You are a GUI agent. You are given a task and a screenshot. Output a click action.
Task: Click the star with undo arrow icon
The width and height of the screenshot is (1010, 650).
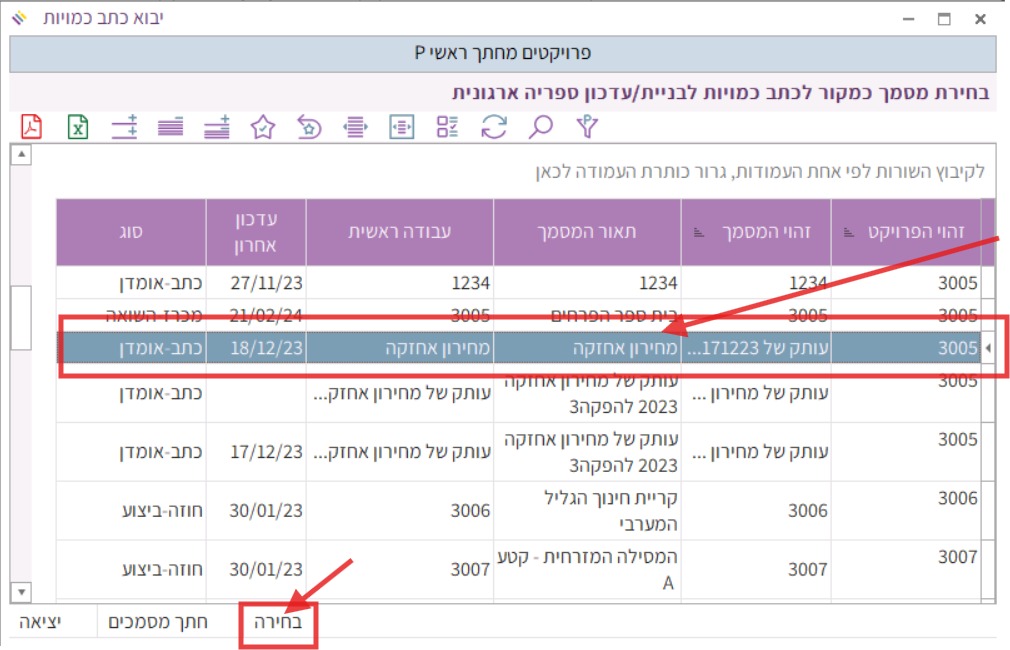coord(309,127)
